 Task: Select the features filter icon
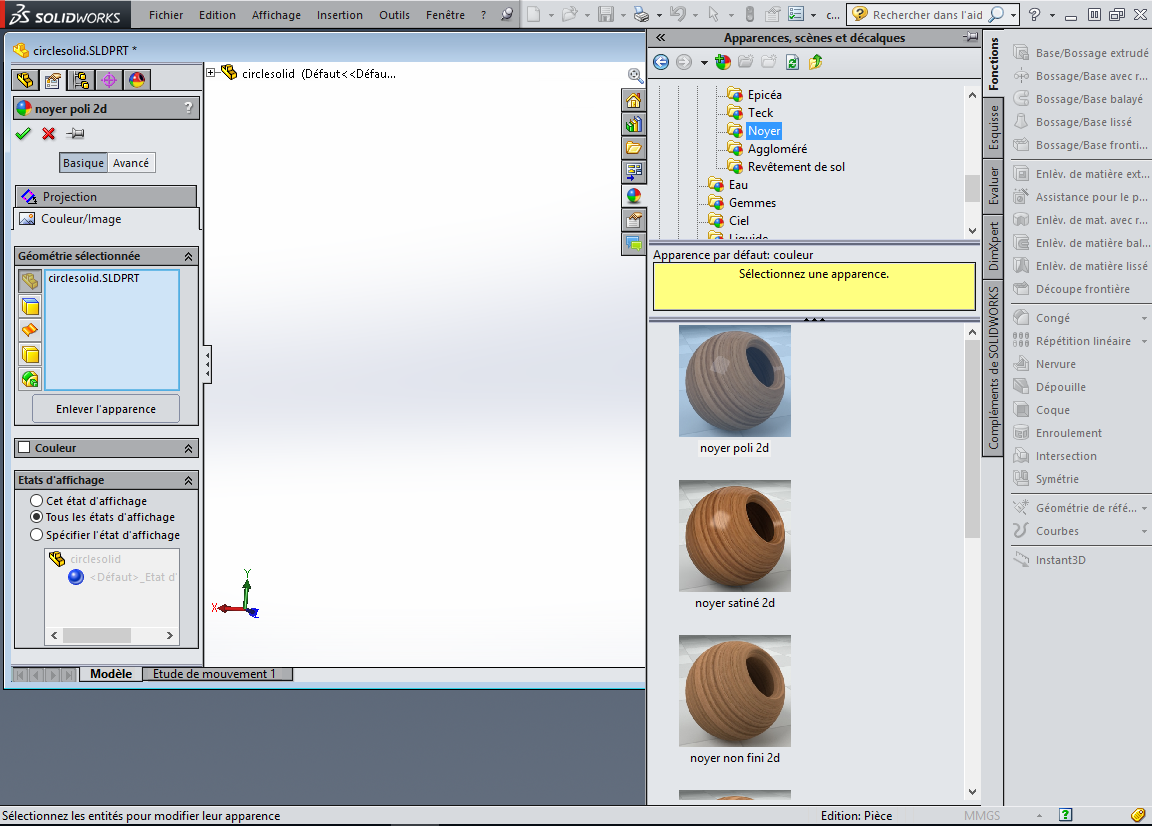point(30,379)
